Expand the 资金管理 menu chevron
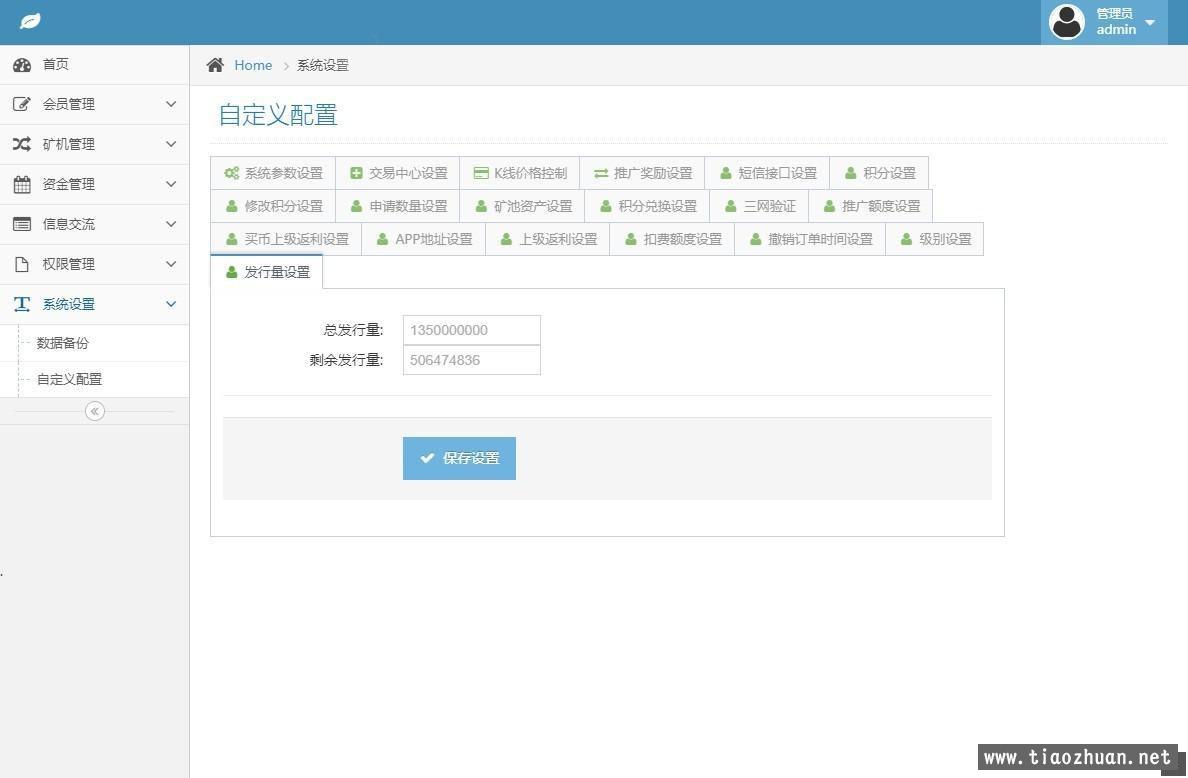 pyautogui.click(x=171, y=184)
